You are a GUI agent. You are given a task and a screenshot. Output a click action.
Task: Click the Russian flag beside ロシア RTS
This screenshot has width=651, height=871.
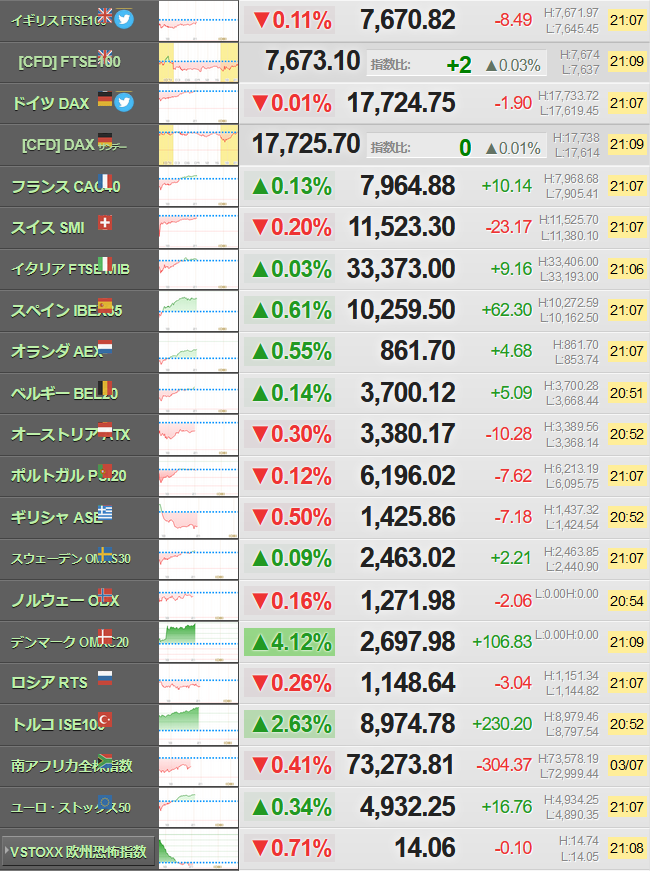click(x=105, y=678)
